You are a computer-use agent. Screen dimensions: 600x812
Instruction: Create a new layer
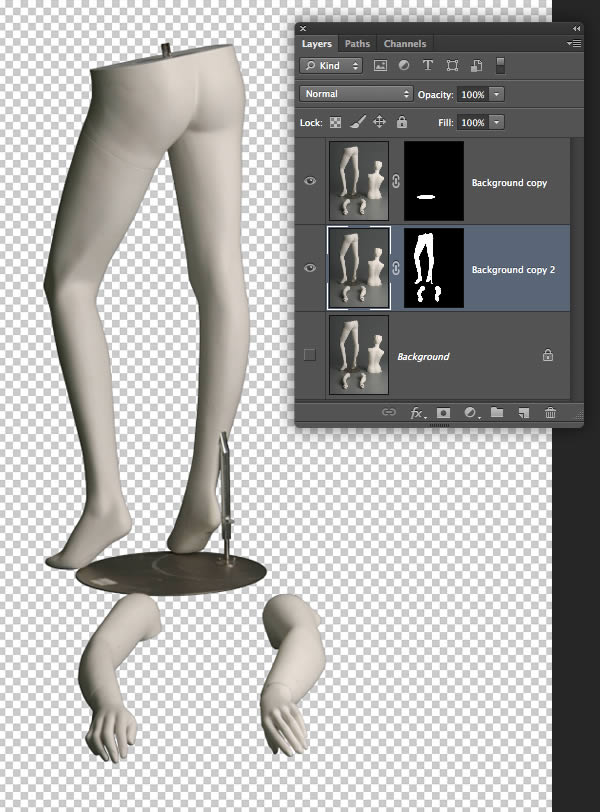pyautogui.click(x=523, y=412)
